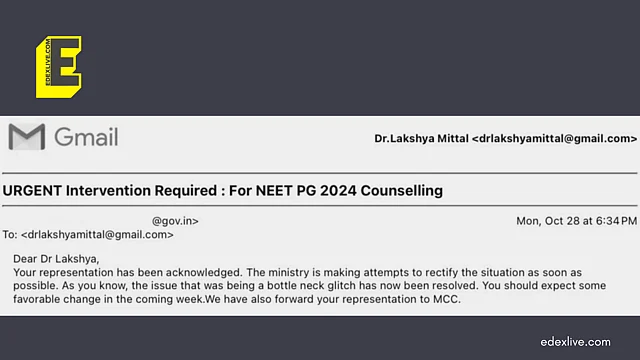This screenshot has width=640, height=360.
Task: Click the yellow EdexLive E logo
Action: (x=59, y=67)
